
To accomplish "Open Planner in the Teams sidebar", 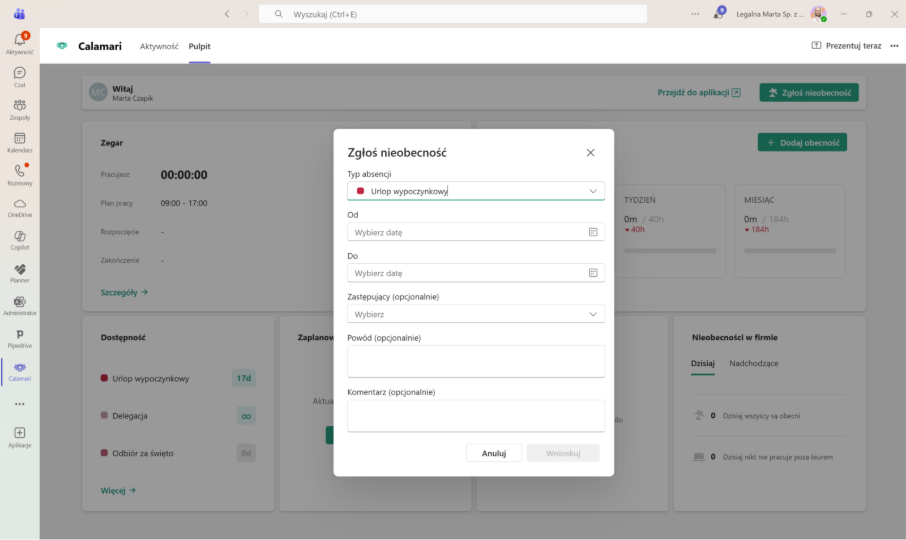I will (20, 273).
